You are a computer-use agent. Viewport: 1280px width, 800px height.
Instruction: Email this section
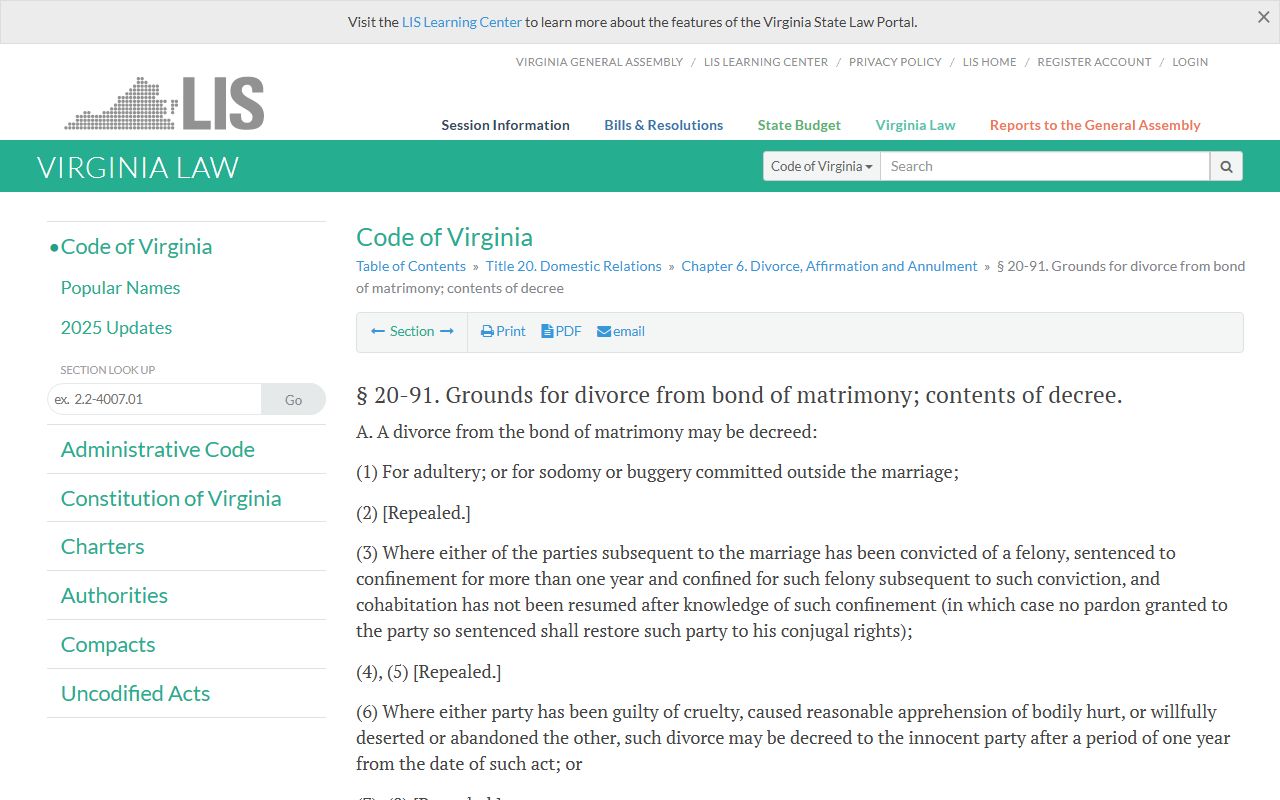click(x=621, y=331)
